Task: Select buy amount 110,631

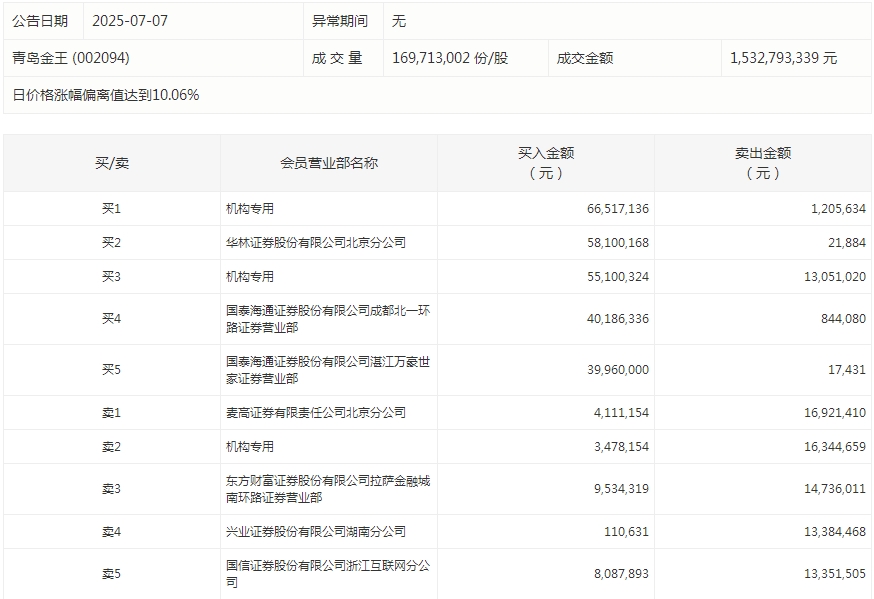Action: pos(627,532)
